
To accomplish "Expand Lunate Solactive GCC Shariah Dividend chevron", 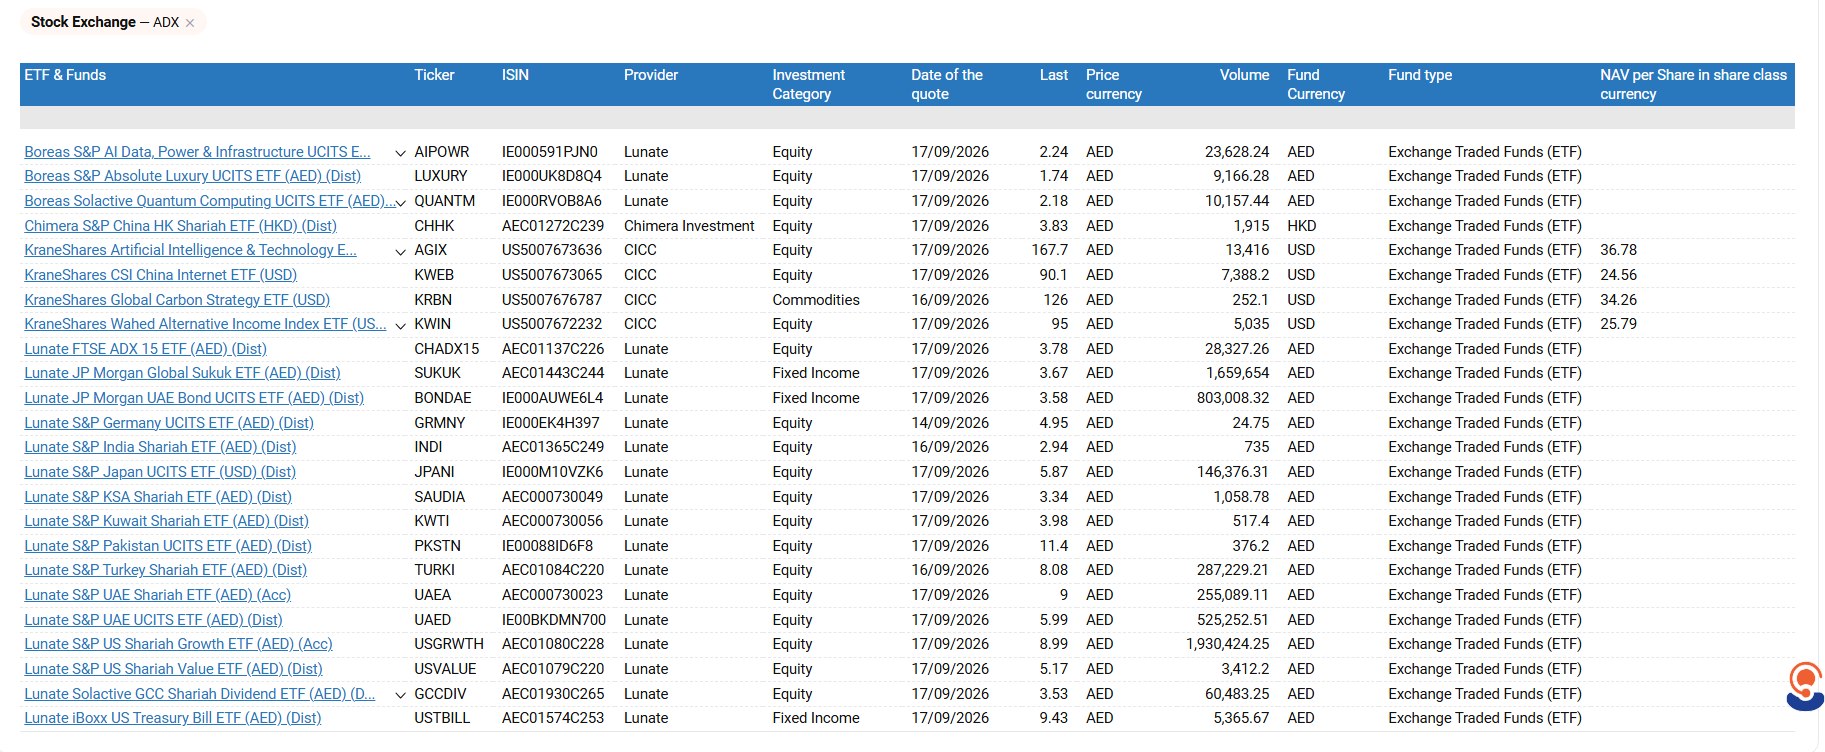I will coord(400,695).
